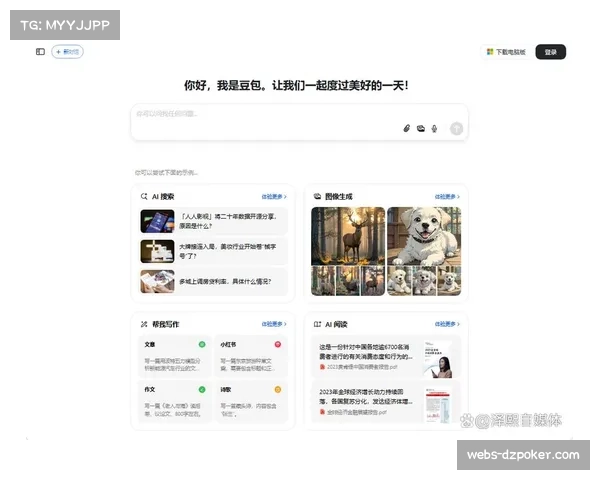Click phone thumbnail beside 人人影视 item
The width and height of the screenshot is (600, 480).
[x=157, y=221]
